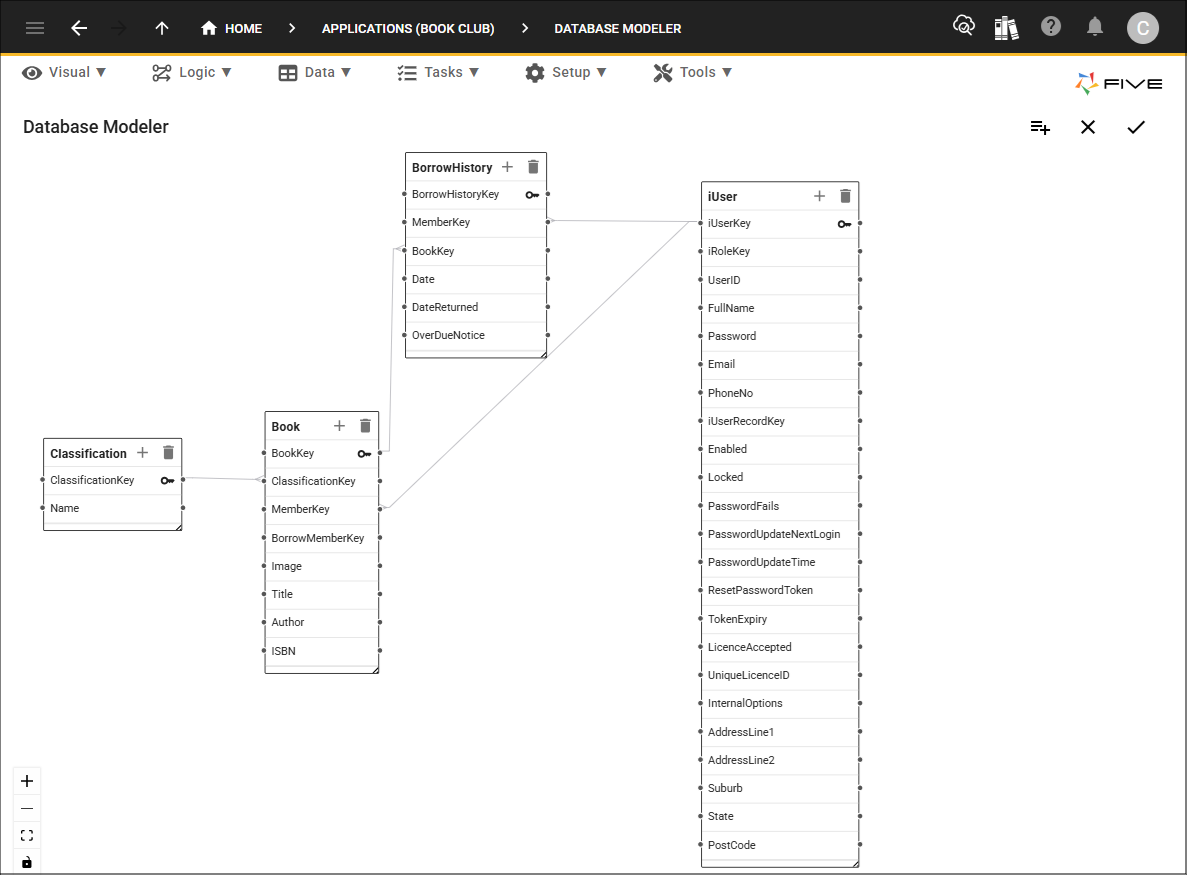1187x875 pixels.
Task: Select the BorrowMemberKey field in Book
Action: (322, 538)
